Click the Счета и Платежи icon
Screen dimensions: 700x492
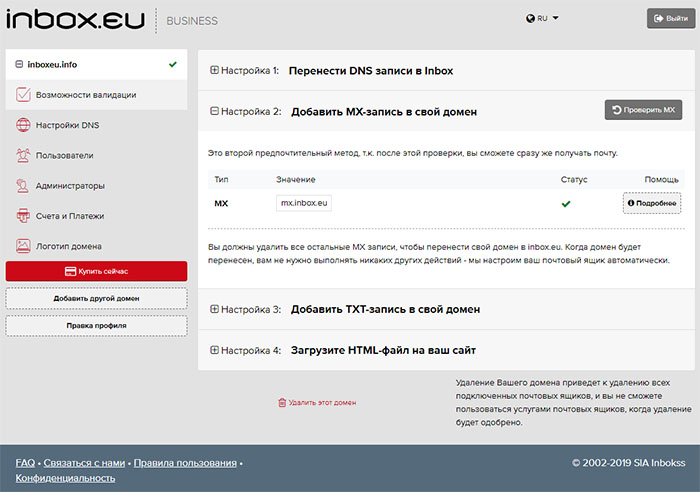(23, 216)
